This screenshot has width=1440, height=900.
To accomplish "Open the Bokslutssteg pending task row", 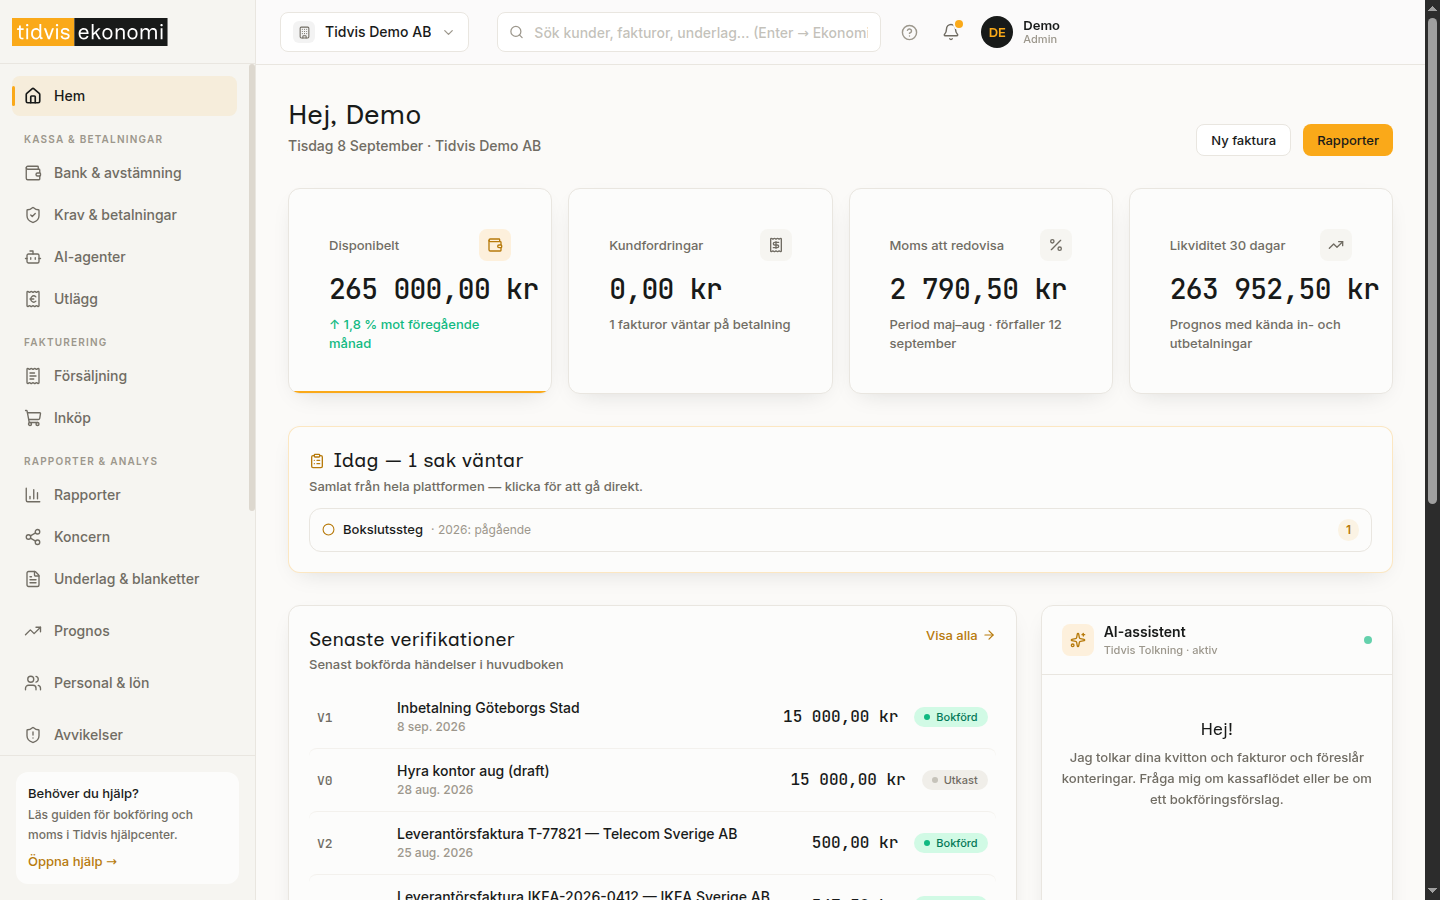I will [x=840, y=530].
